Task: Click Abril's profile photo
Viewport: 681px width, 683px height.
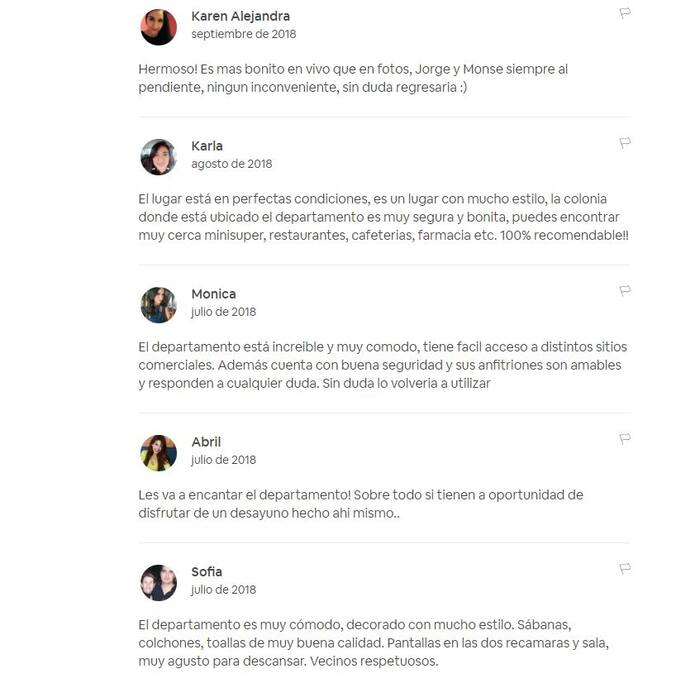Action: click(x=159, y=453)
